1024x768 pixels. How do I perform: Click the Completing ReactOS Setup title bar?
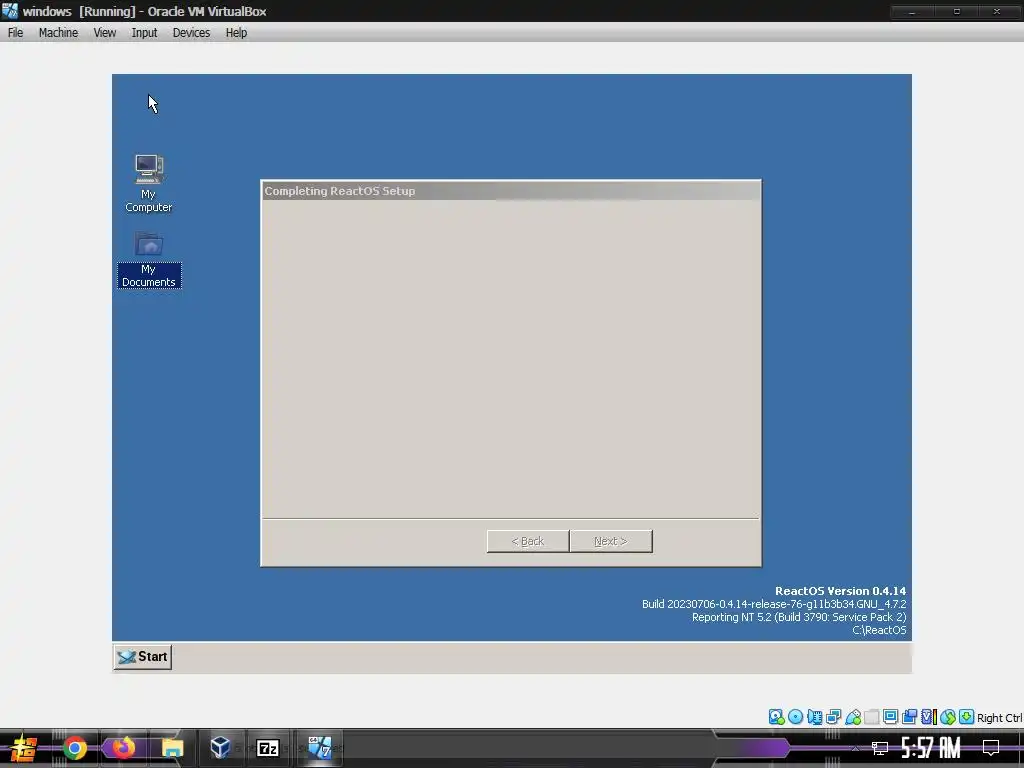click(511, 191)
